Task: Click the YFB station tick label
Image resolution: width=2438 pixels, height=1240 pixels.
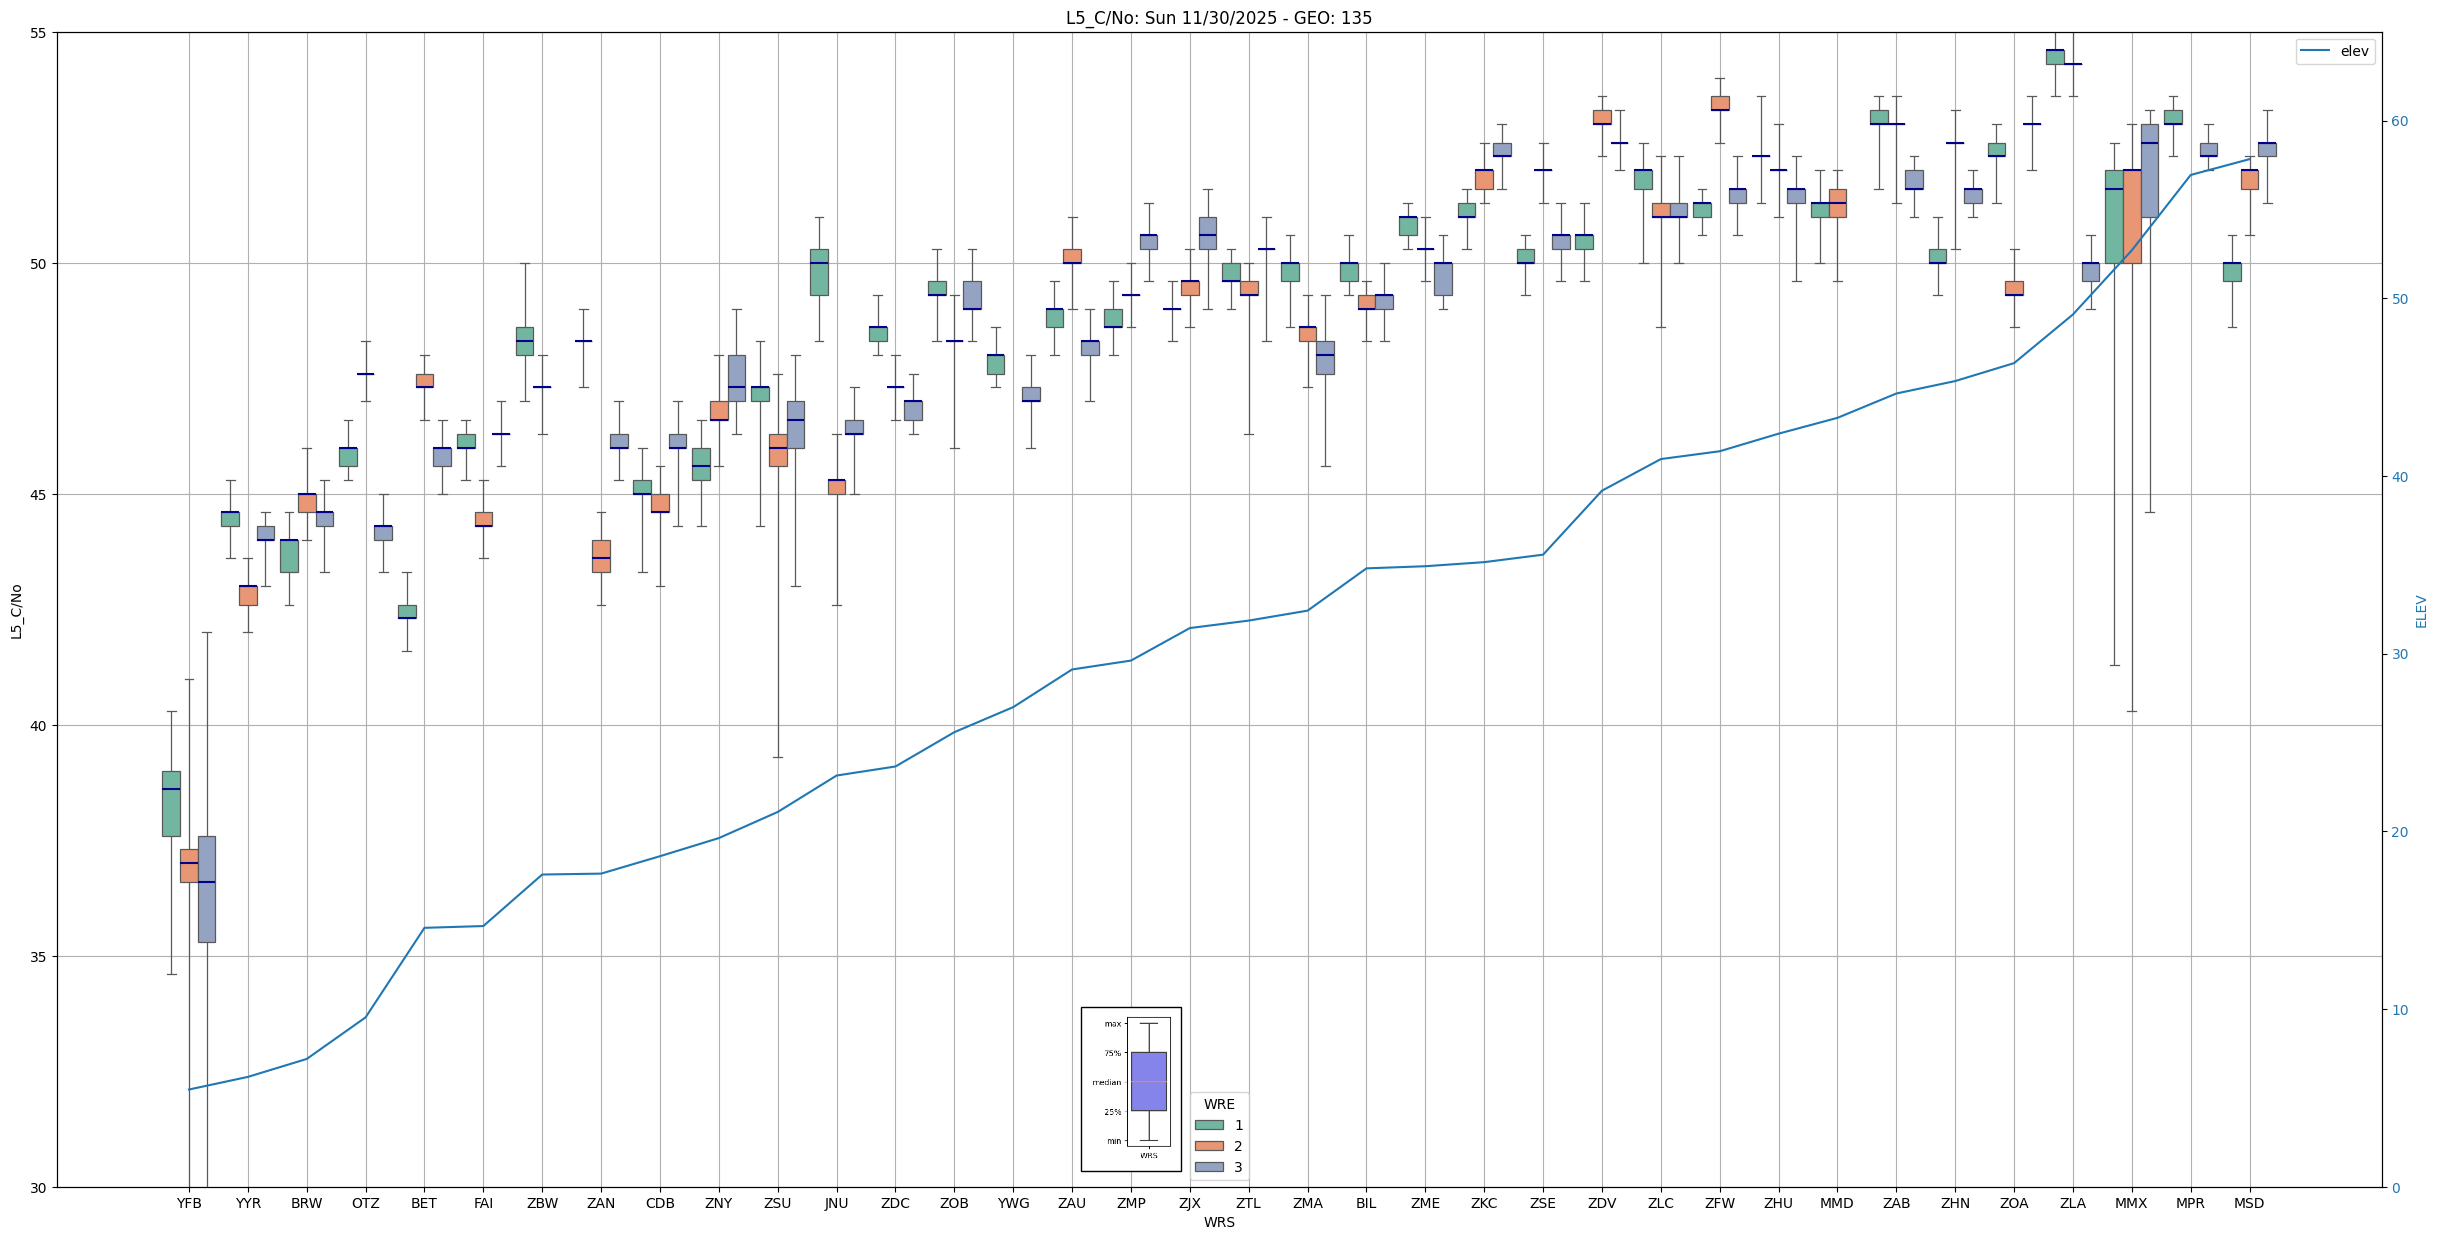Action: (189, 1203)
